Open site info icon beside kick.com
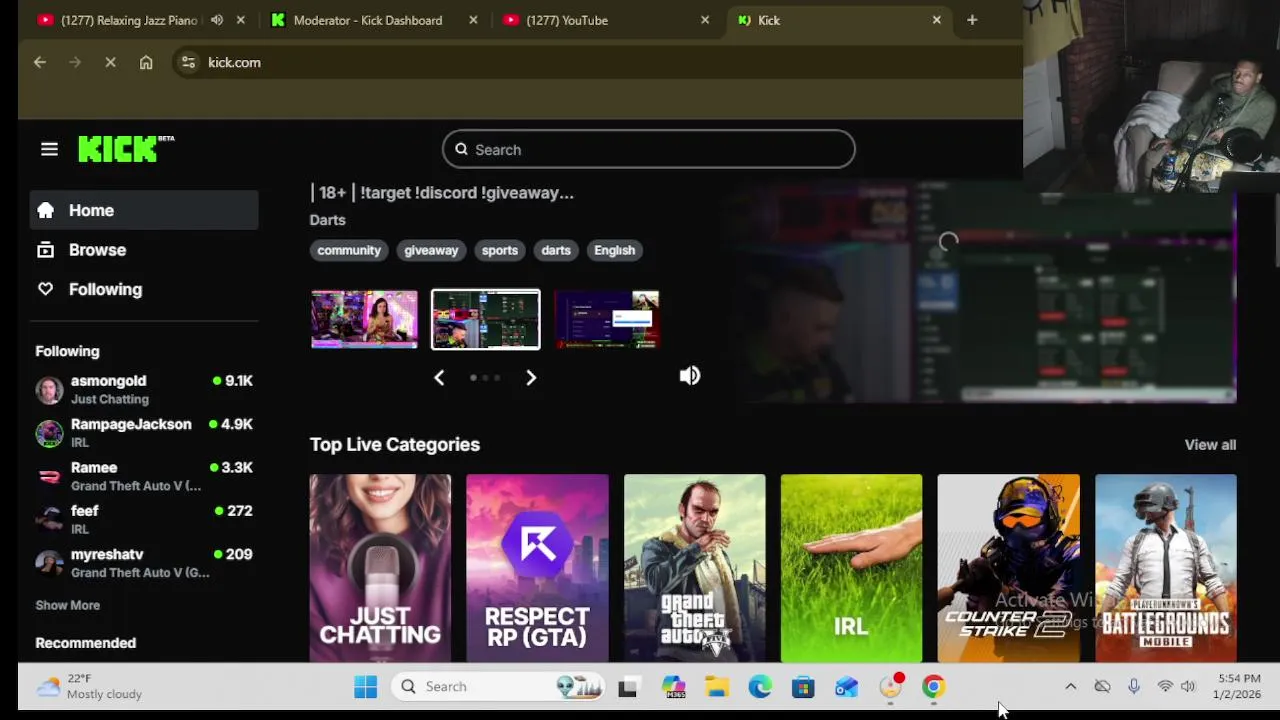Screen dimensions: 1280x720 [x=188, y=62]
